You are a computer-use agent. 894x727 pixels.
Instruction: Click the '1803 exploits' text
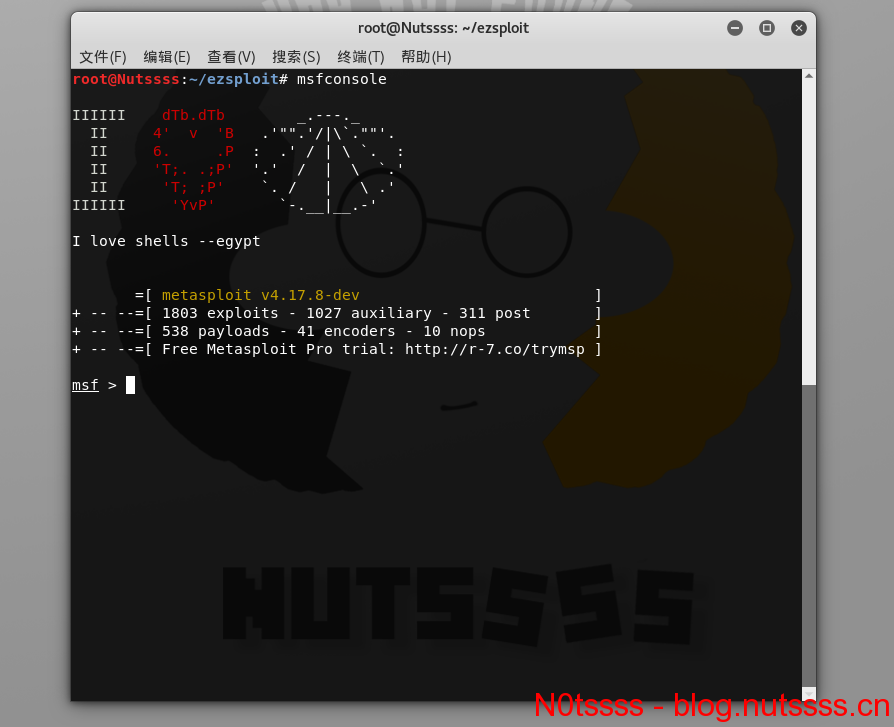click(220, 313)
